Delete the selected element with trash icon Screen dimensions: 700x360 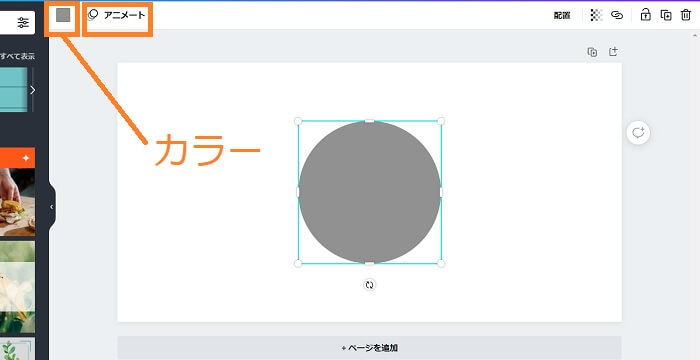(686, 15)
